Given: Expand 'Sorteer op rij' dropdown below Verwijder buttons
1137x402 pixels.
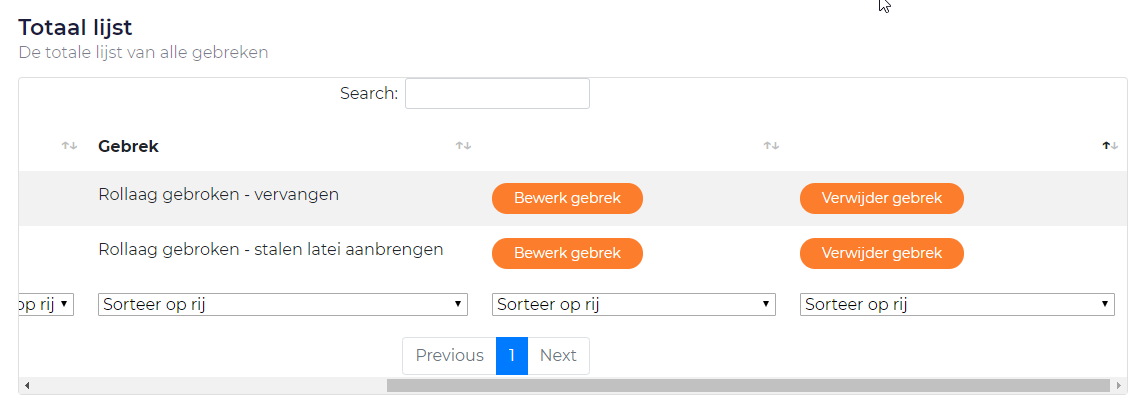Looking at the screenshot, I should [x=957, y=304].
